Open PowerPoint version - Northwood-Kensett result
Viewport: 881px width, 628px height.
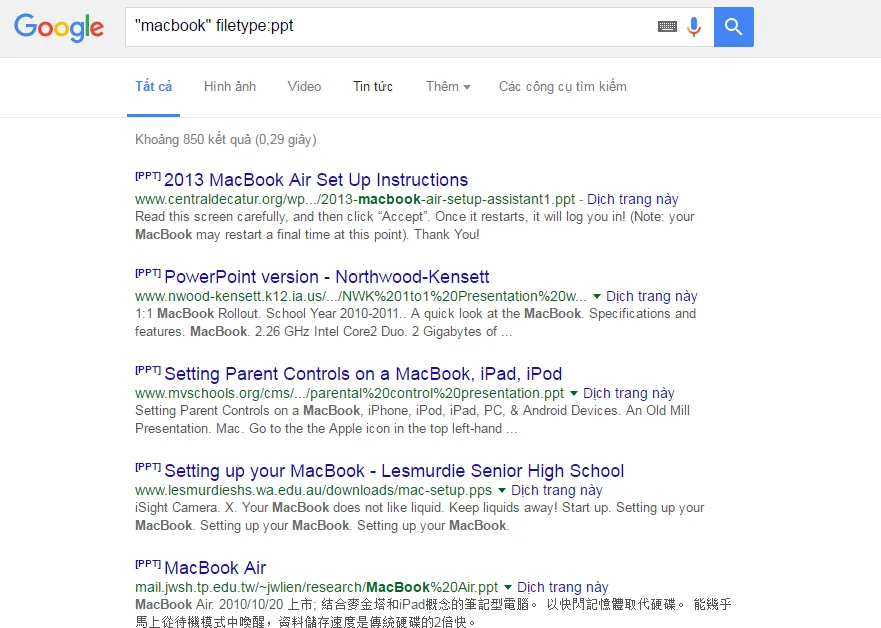326,277
